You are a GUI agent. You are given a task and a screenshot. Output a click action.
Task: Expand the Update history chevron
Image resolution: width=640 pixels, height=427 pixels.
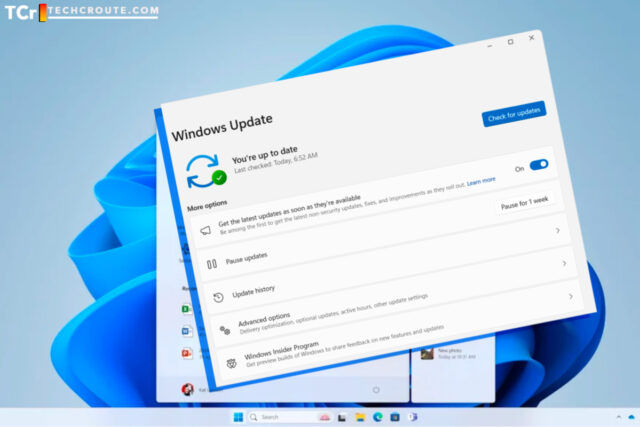558,231
